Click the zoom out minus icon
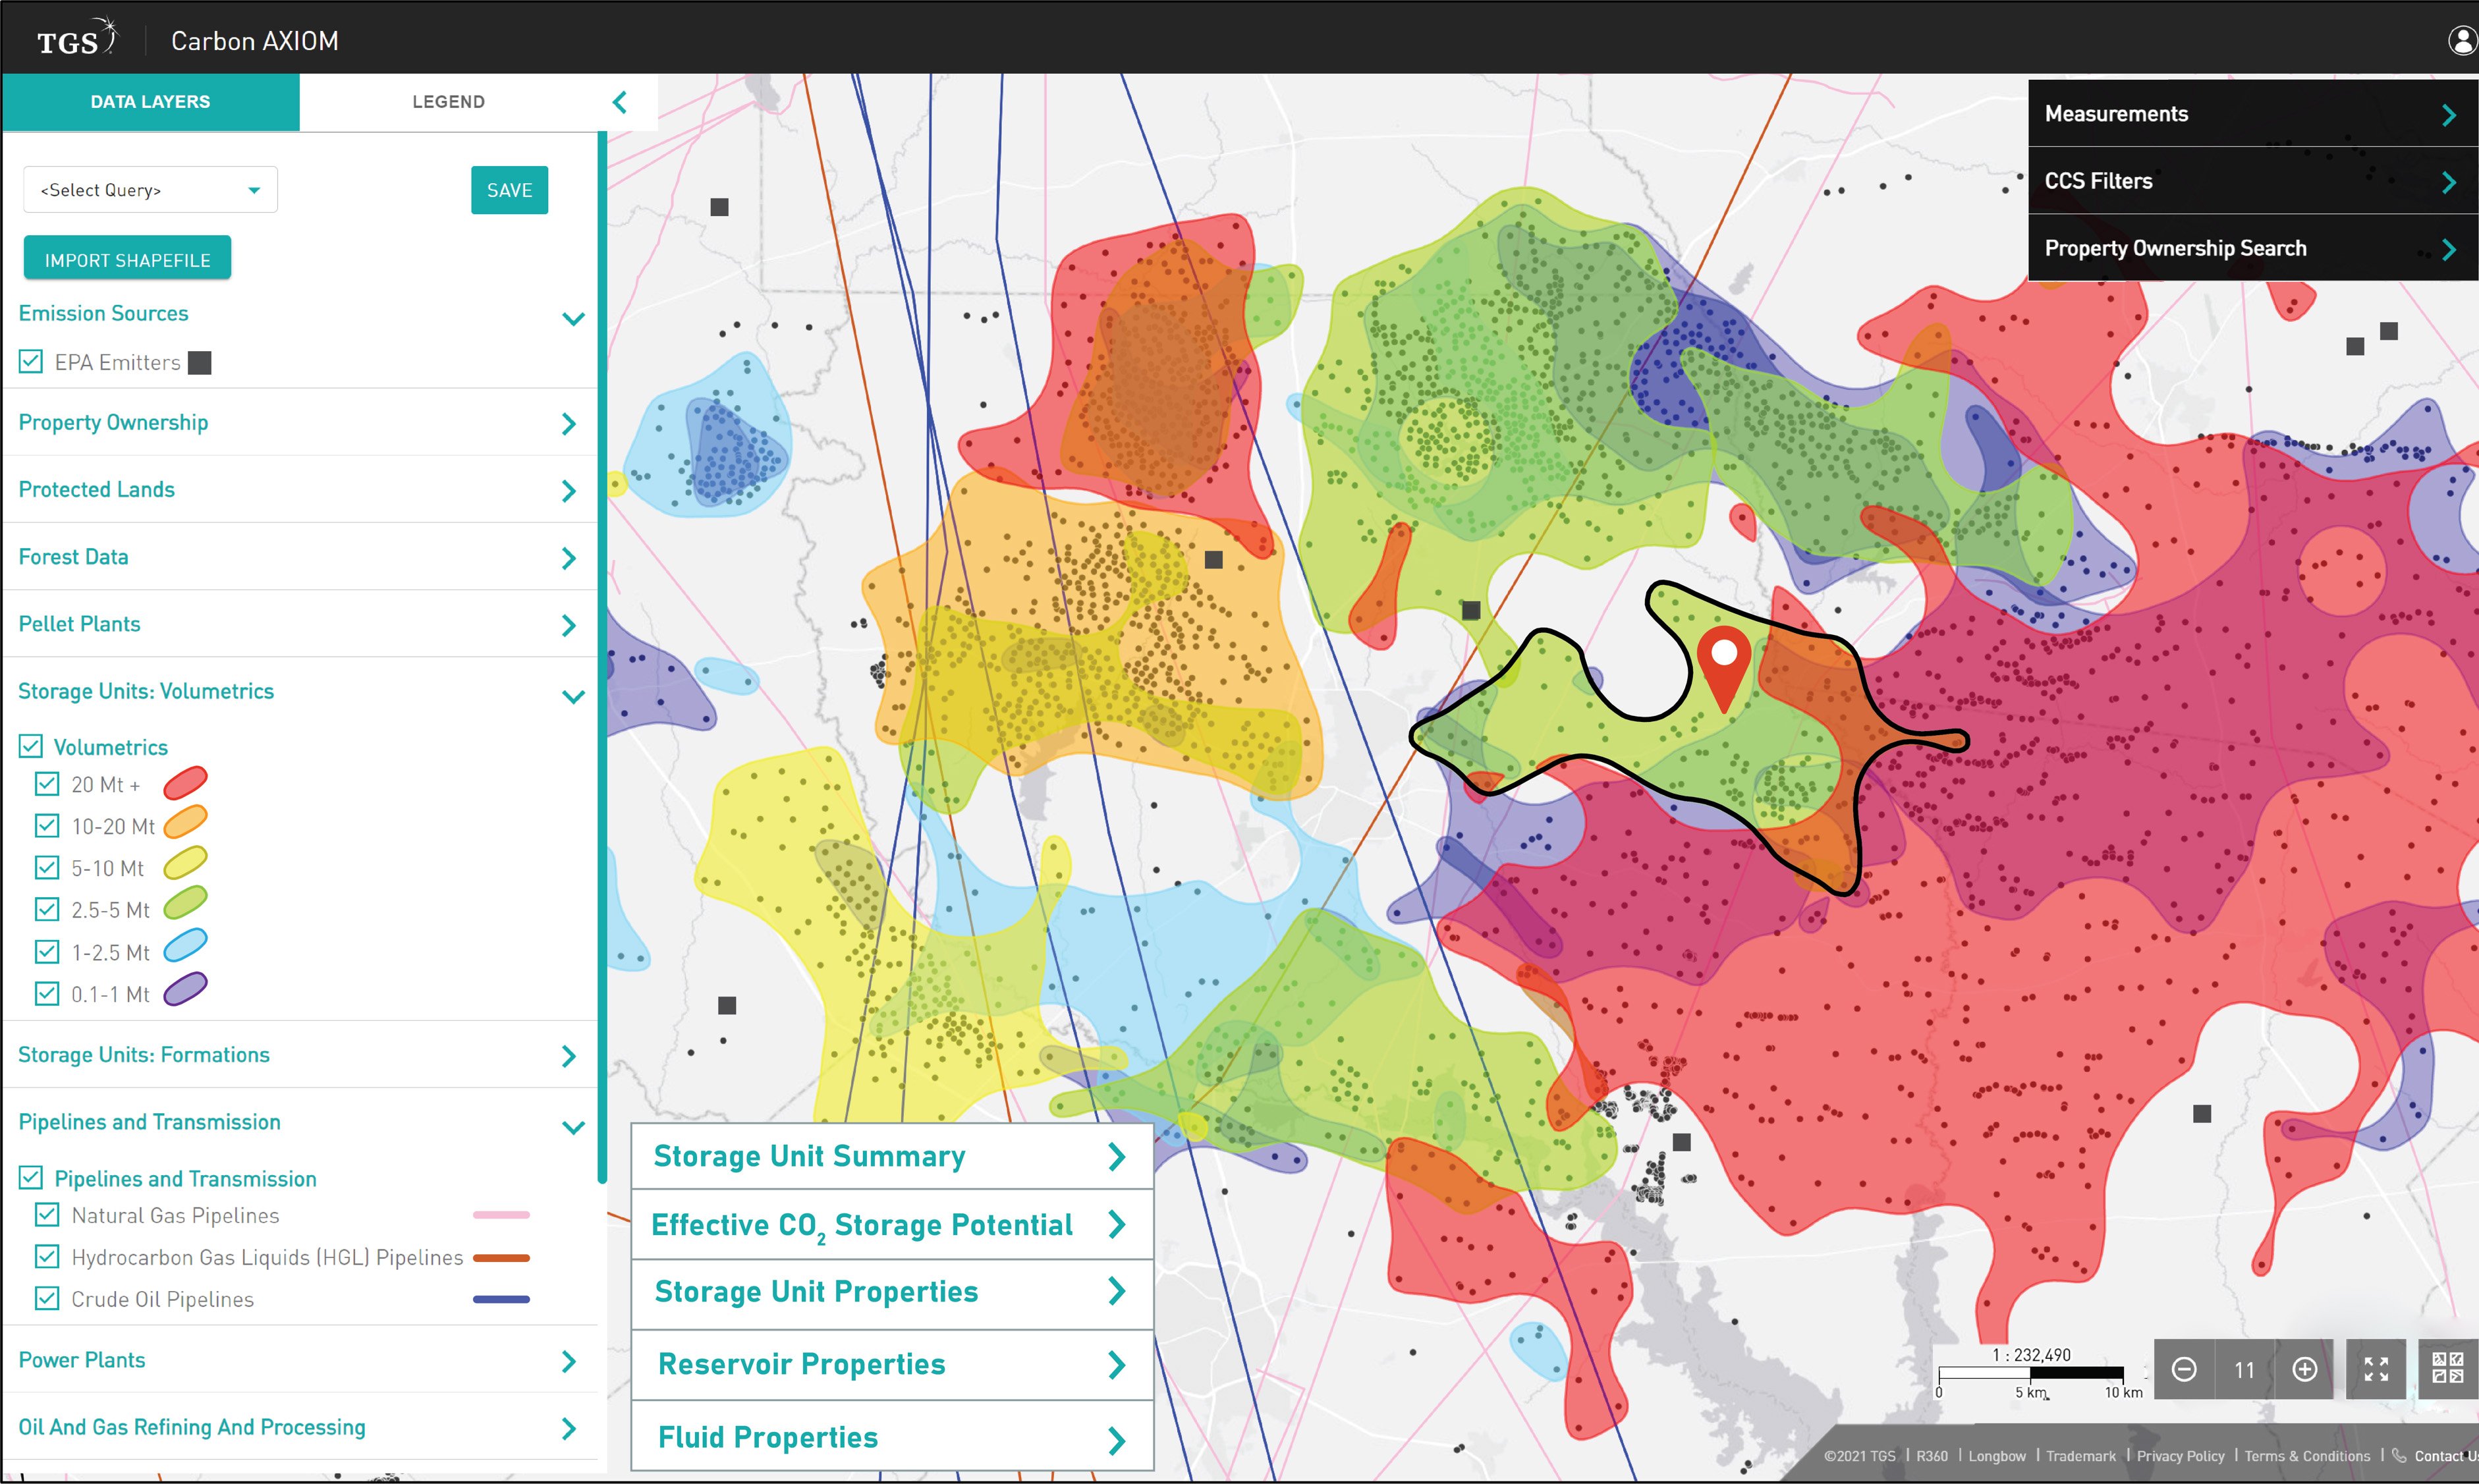 (x=2184, y=1369)
